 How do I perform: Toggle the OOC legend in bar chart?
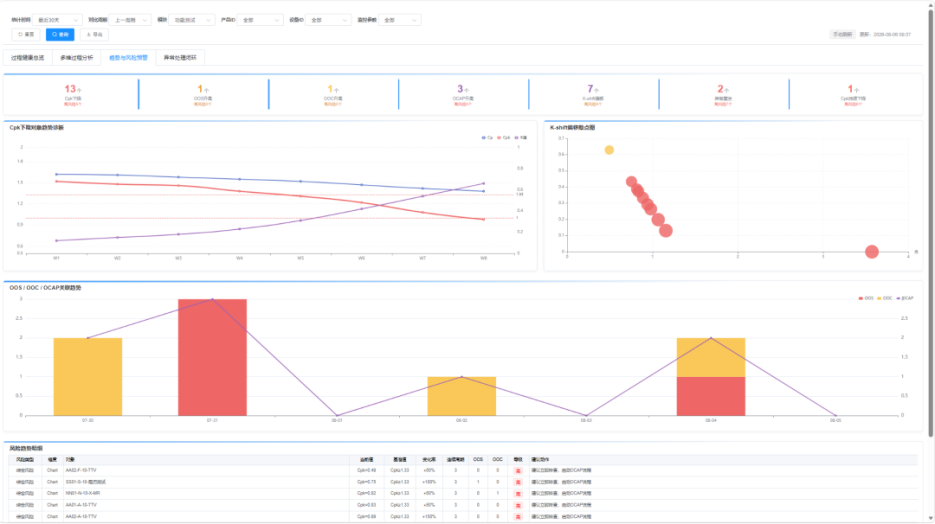tap(885, 298)
